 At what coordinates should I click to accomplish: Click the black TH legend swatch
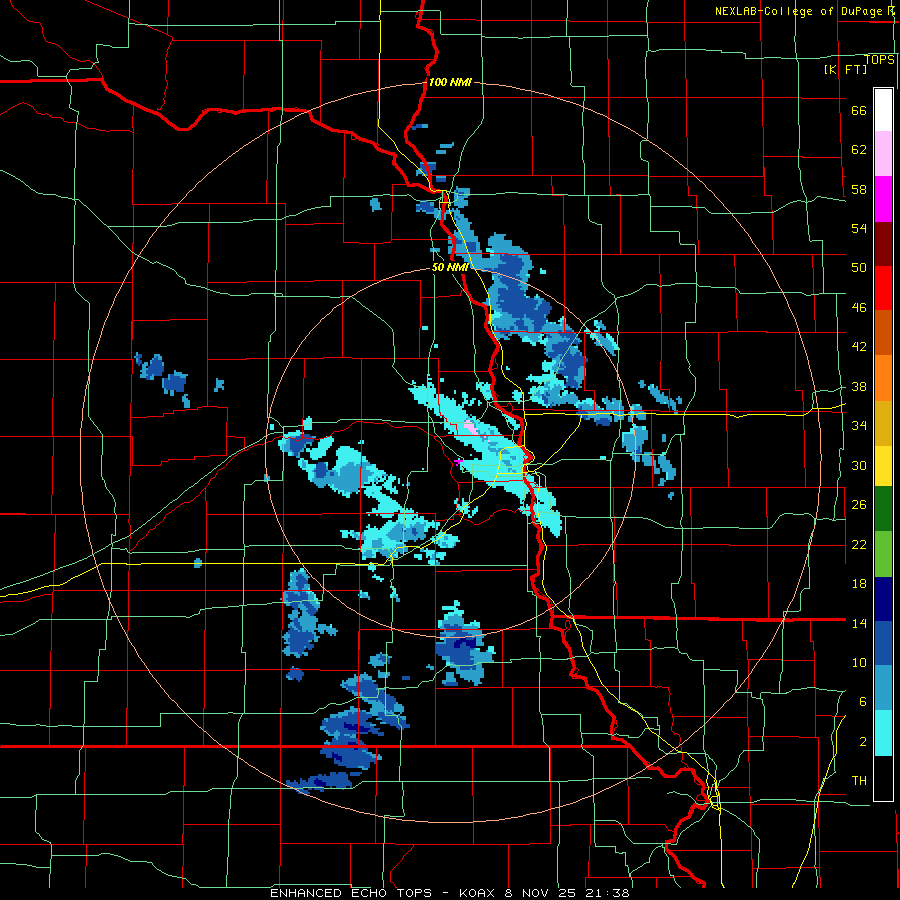[883, 778]
